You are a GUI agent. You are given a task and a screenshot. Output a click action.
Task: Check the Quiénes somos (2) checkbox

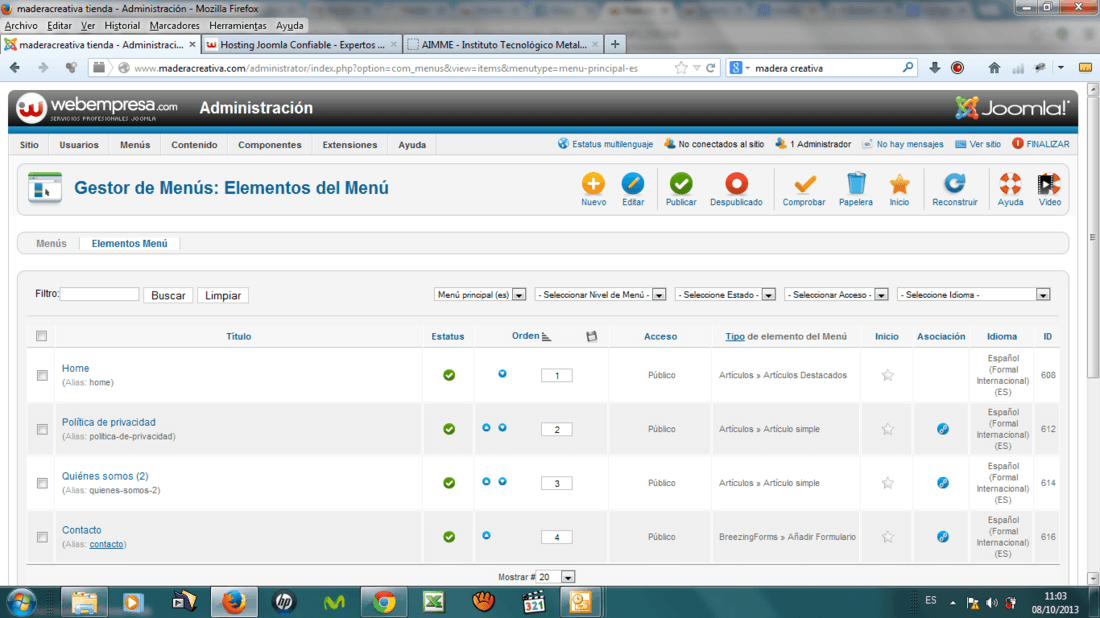pyautogui.click(x=42, y=483)
